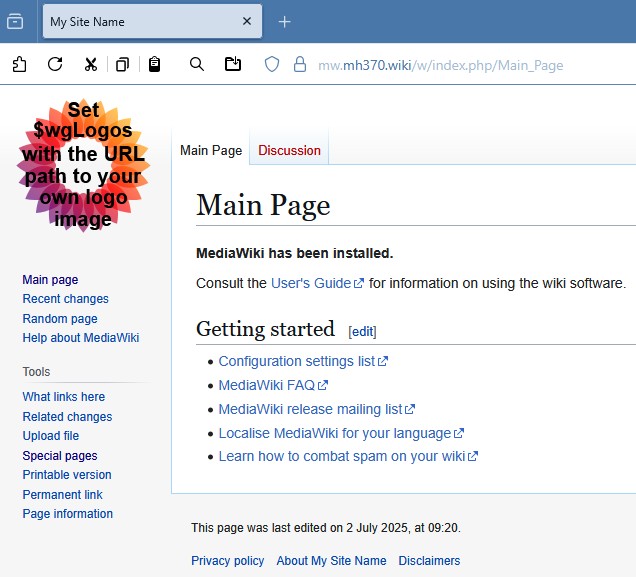The height and width of the screenshot is (577, 636).
Task: Reload the page with the refresh icon
Action: [55, 64]
